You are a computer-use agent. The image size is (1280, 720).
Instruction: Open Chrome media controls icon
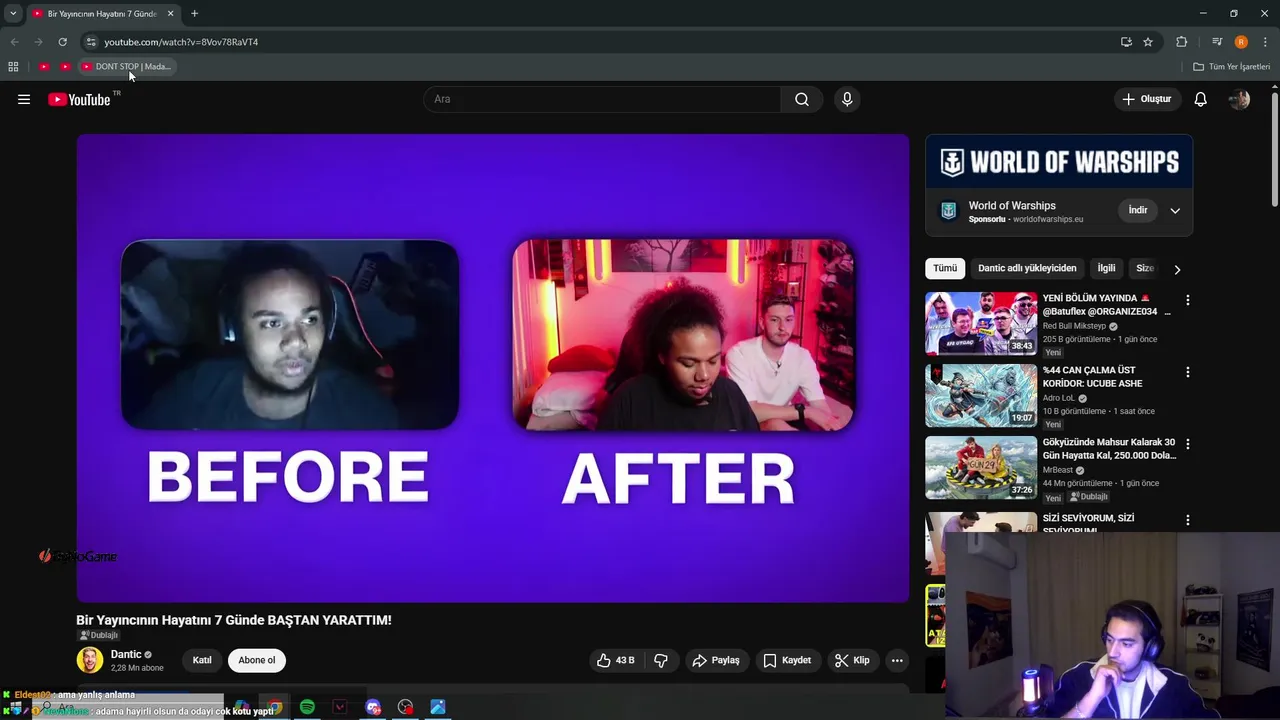(x=1217, y=42)
